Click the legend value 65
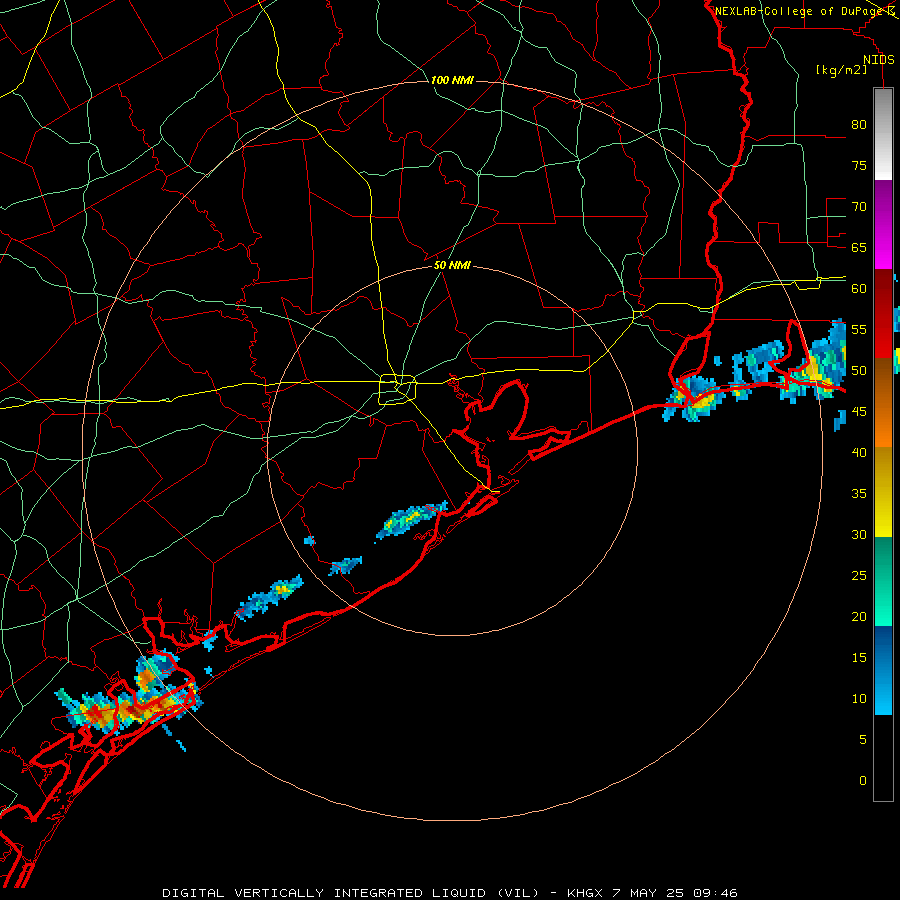Image resolution: width=900 pixels, height=900 pixels. pos(859,247)
